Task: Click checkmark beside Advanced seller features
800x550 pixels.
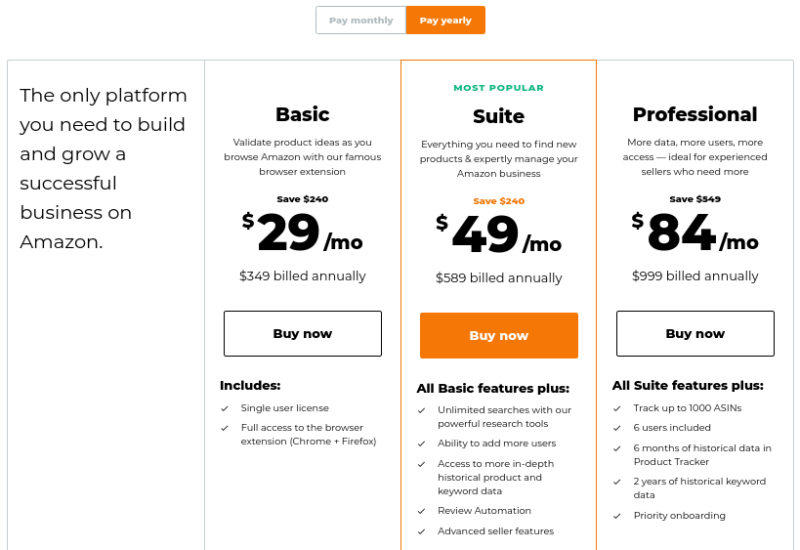Action: tap(421, 532)
